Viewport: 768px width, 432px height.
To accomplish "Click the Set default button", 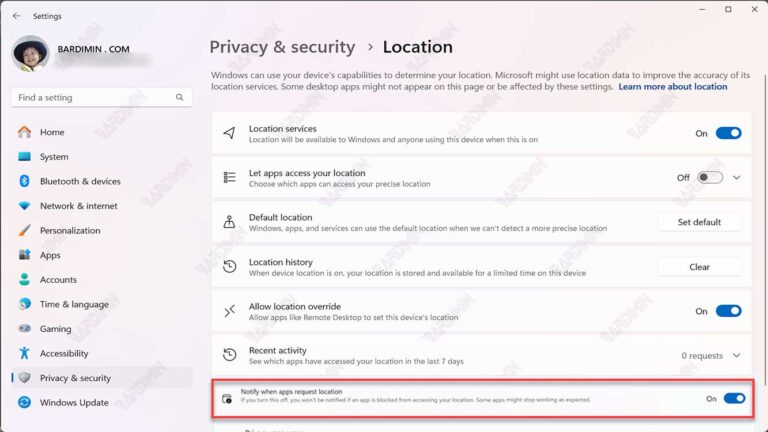I will coord(699,222).
